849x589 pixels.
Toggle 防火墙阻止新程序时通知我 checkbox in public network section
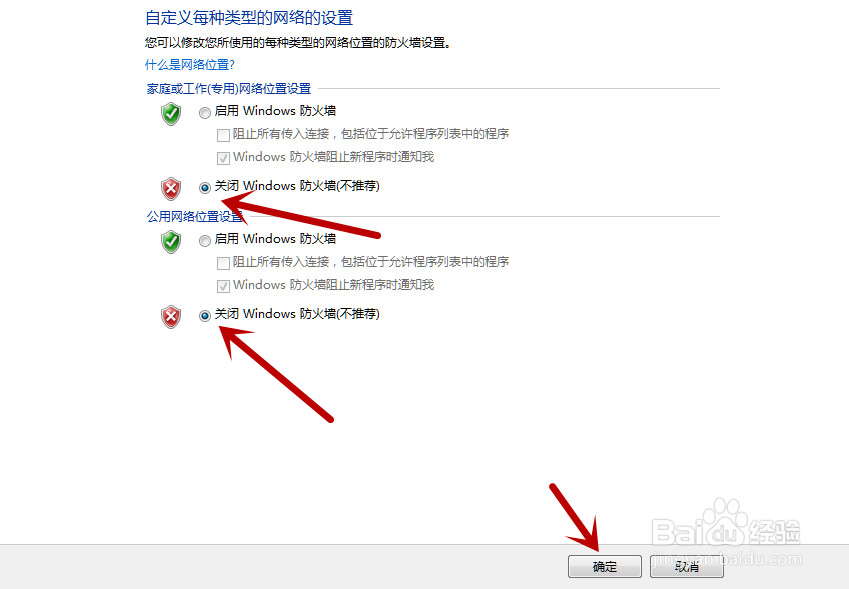(x=223, y=286)
